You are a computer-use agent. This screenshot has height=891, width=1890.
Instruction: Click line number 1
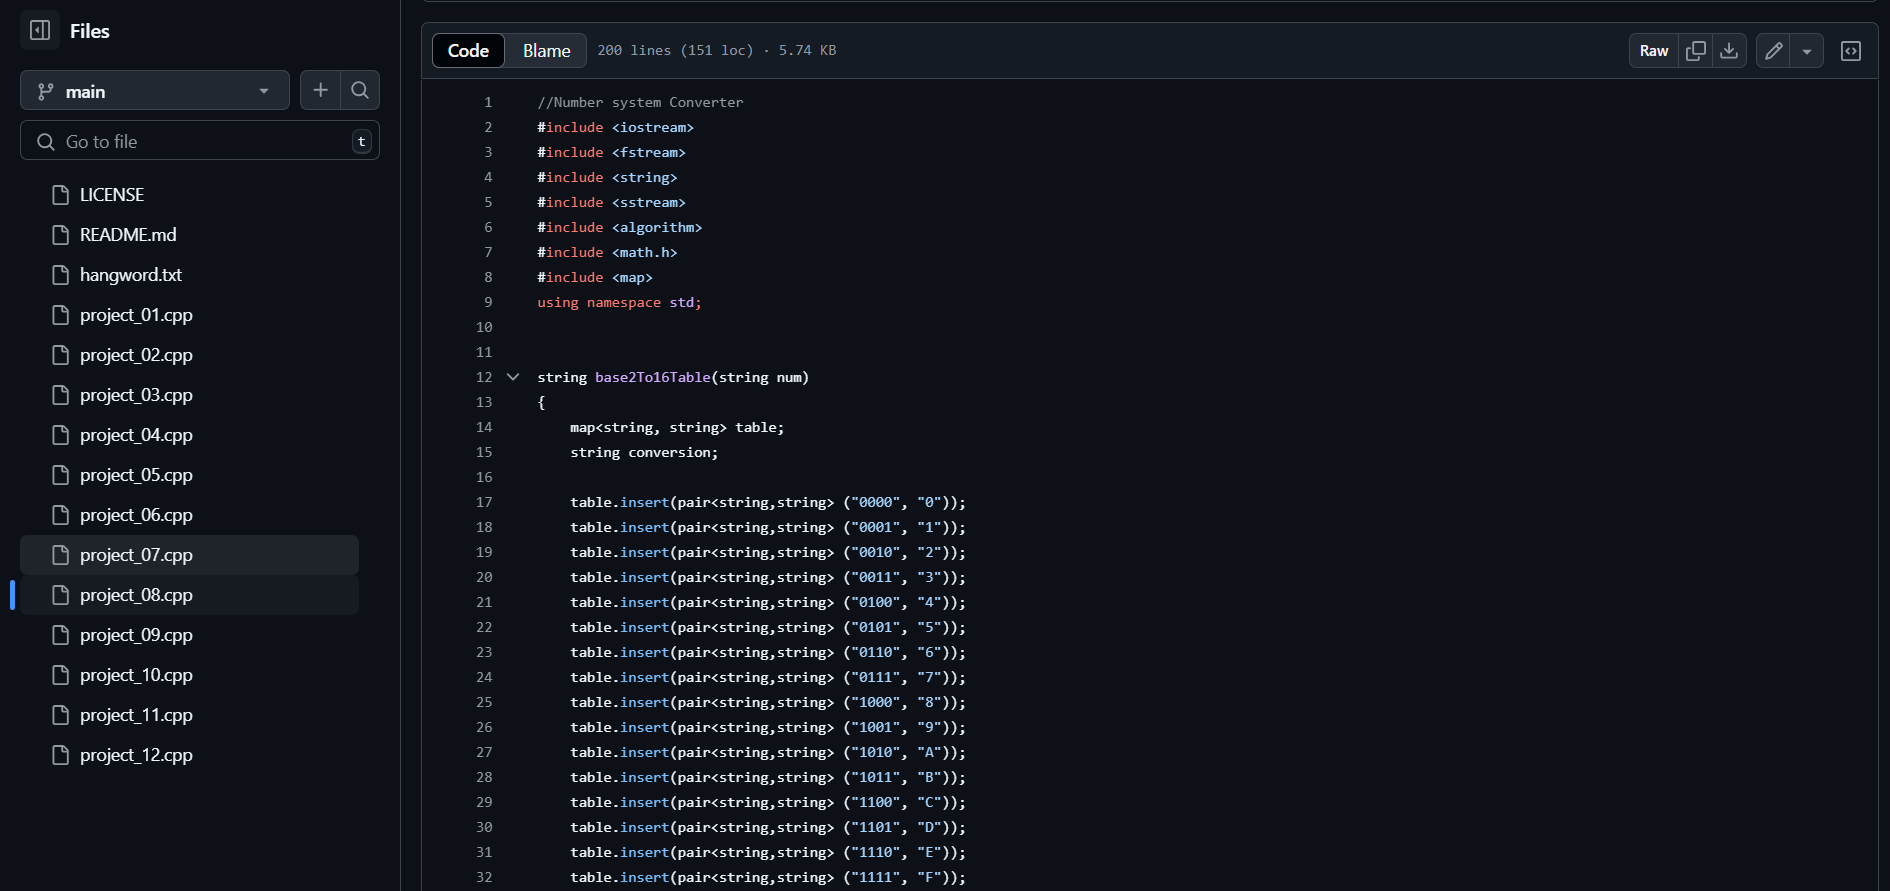tap(488, 102)
